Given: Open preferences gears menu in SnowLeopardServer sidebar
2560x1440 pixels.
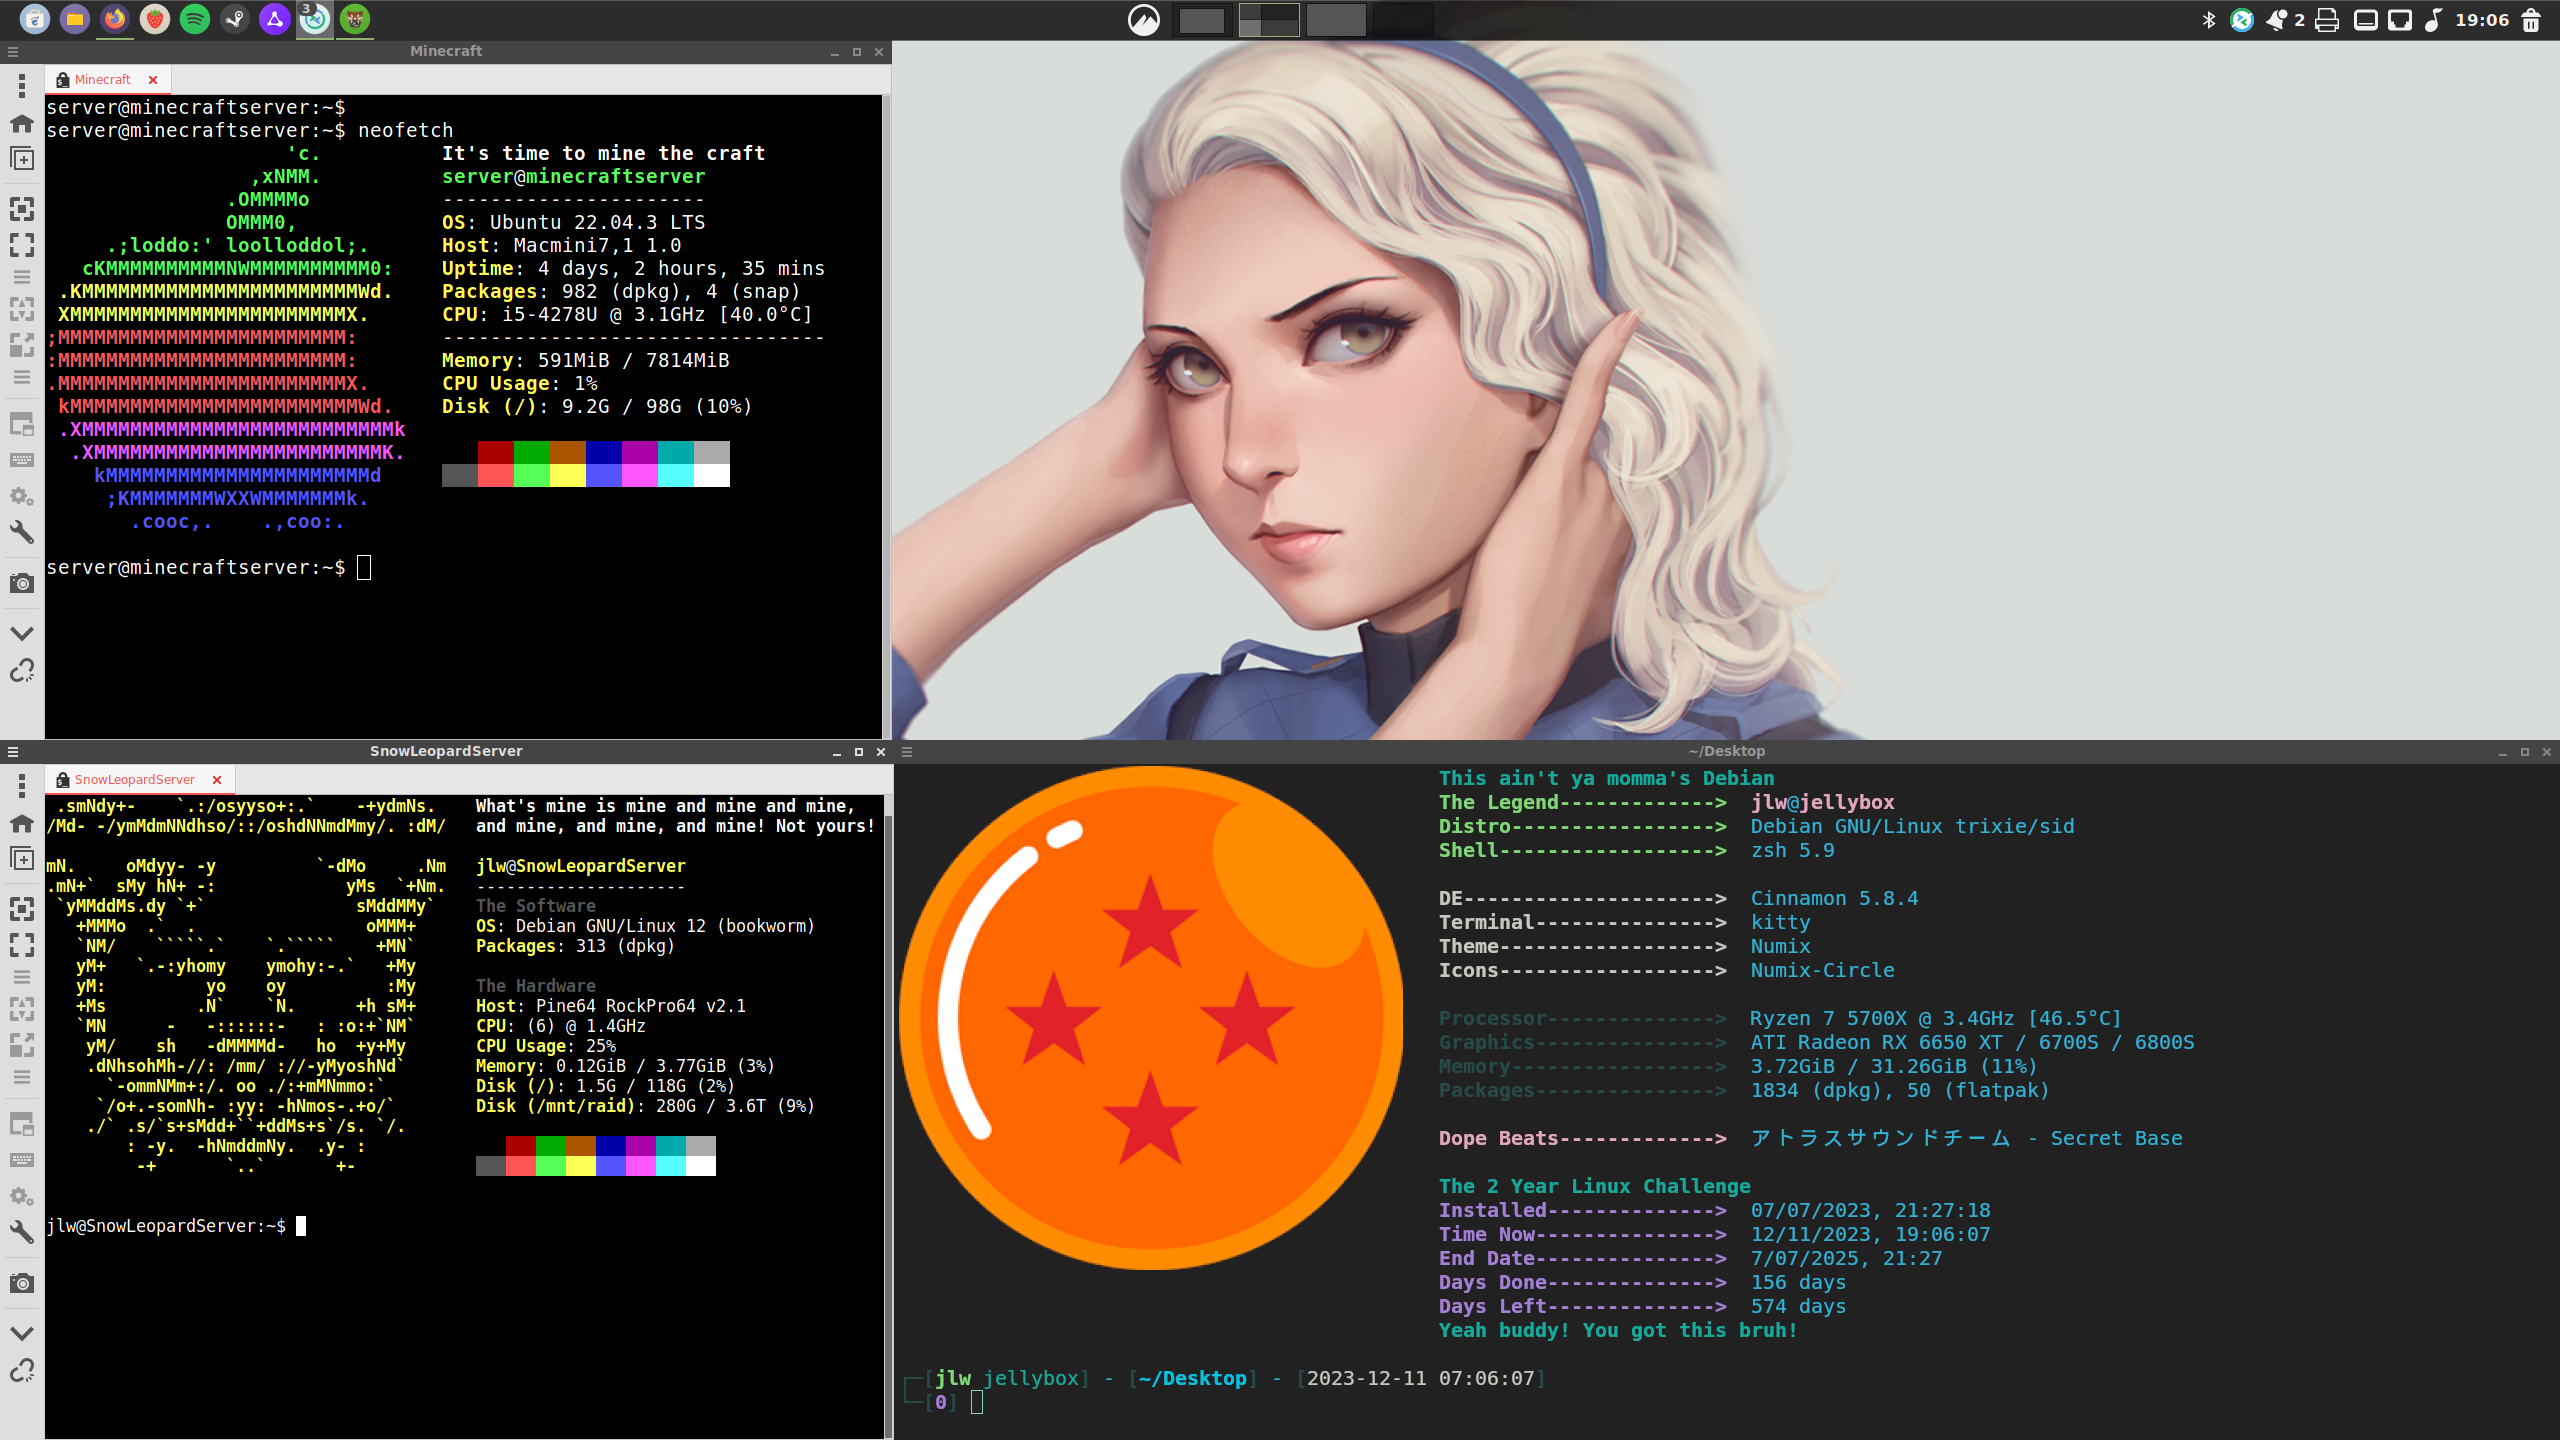Looking at the screenshot, I should click(22, 1197).
